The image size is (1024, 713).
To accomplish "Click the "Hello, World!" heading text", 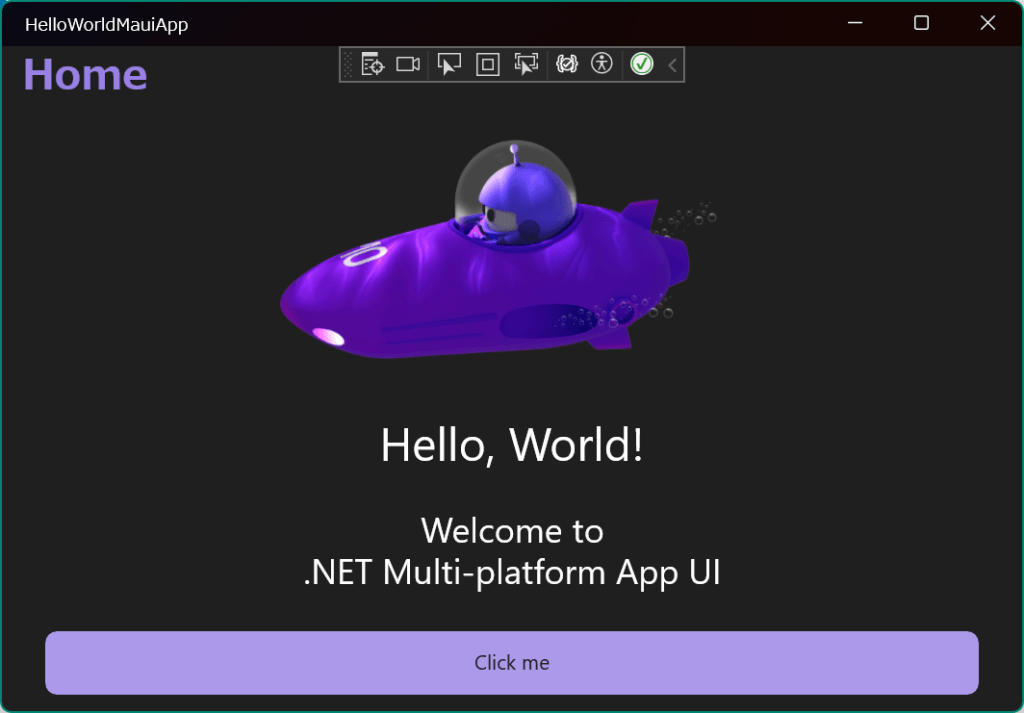I will point(511,445).
